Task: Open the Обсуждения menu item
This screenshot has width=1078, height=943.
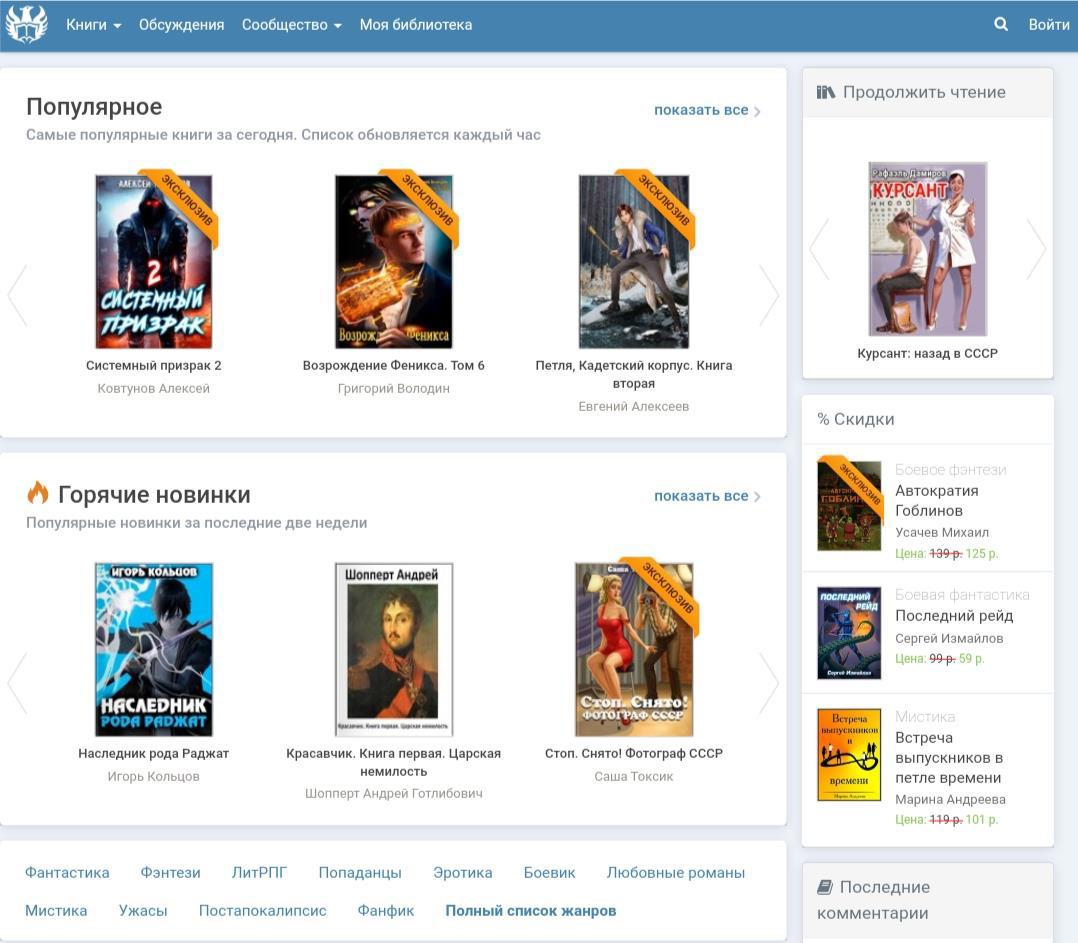Action: (181, 25)
